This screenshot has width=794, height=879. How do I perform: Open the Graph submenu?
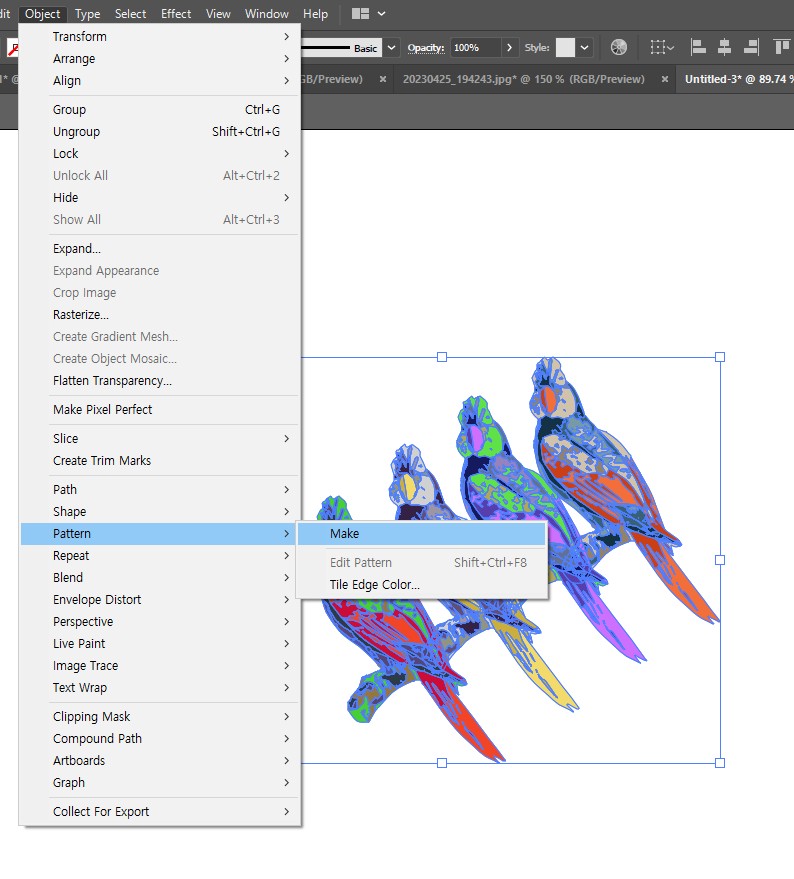tap(160, 783)
